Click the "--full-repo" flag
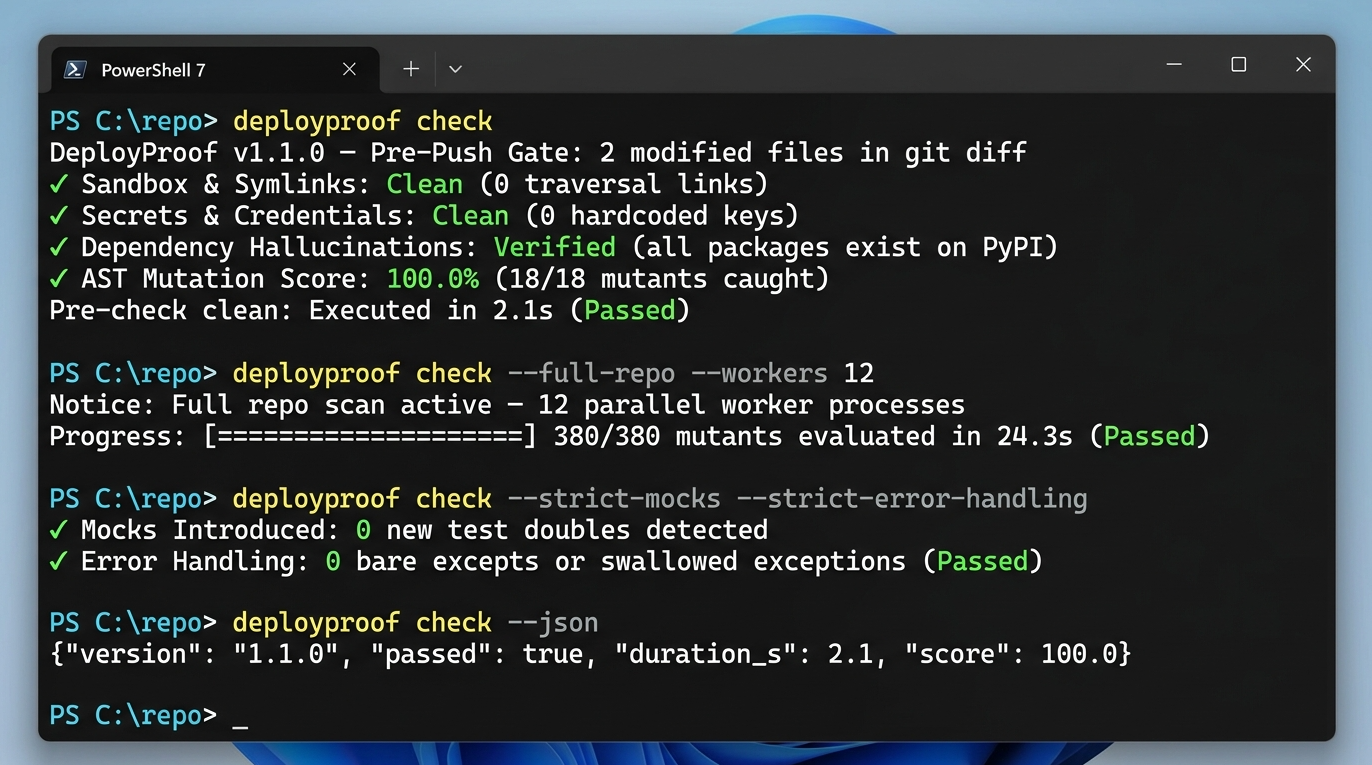Screen dimensions: 1372x765 [x=593, y=374]
